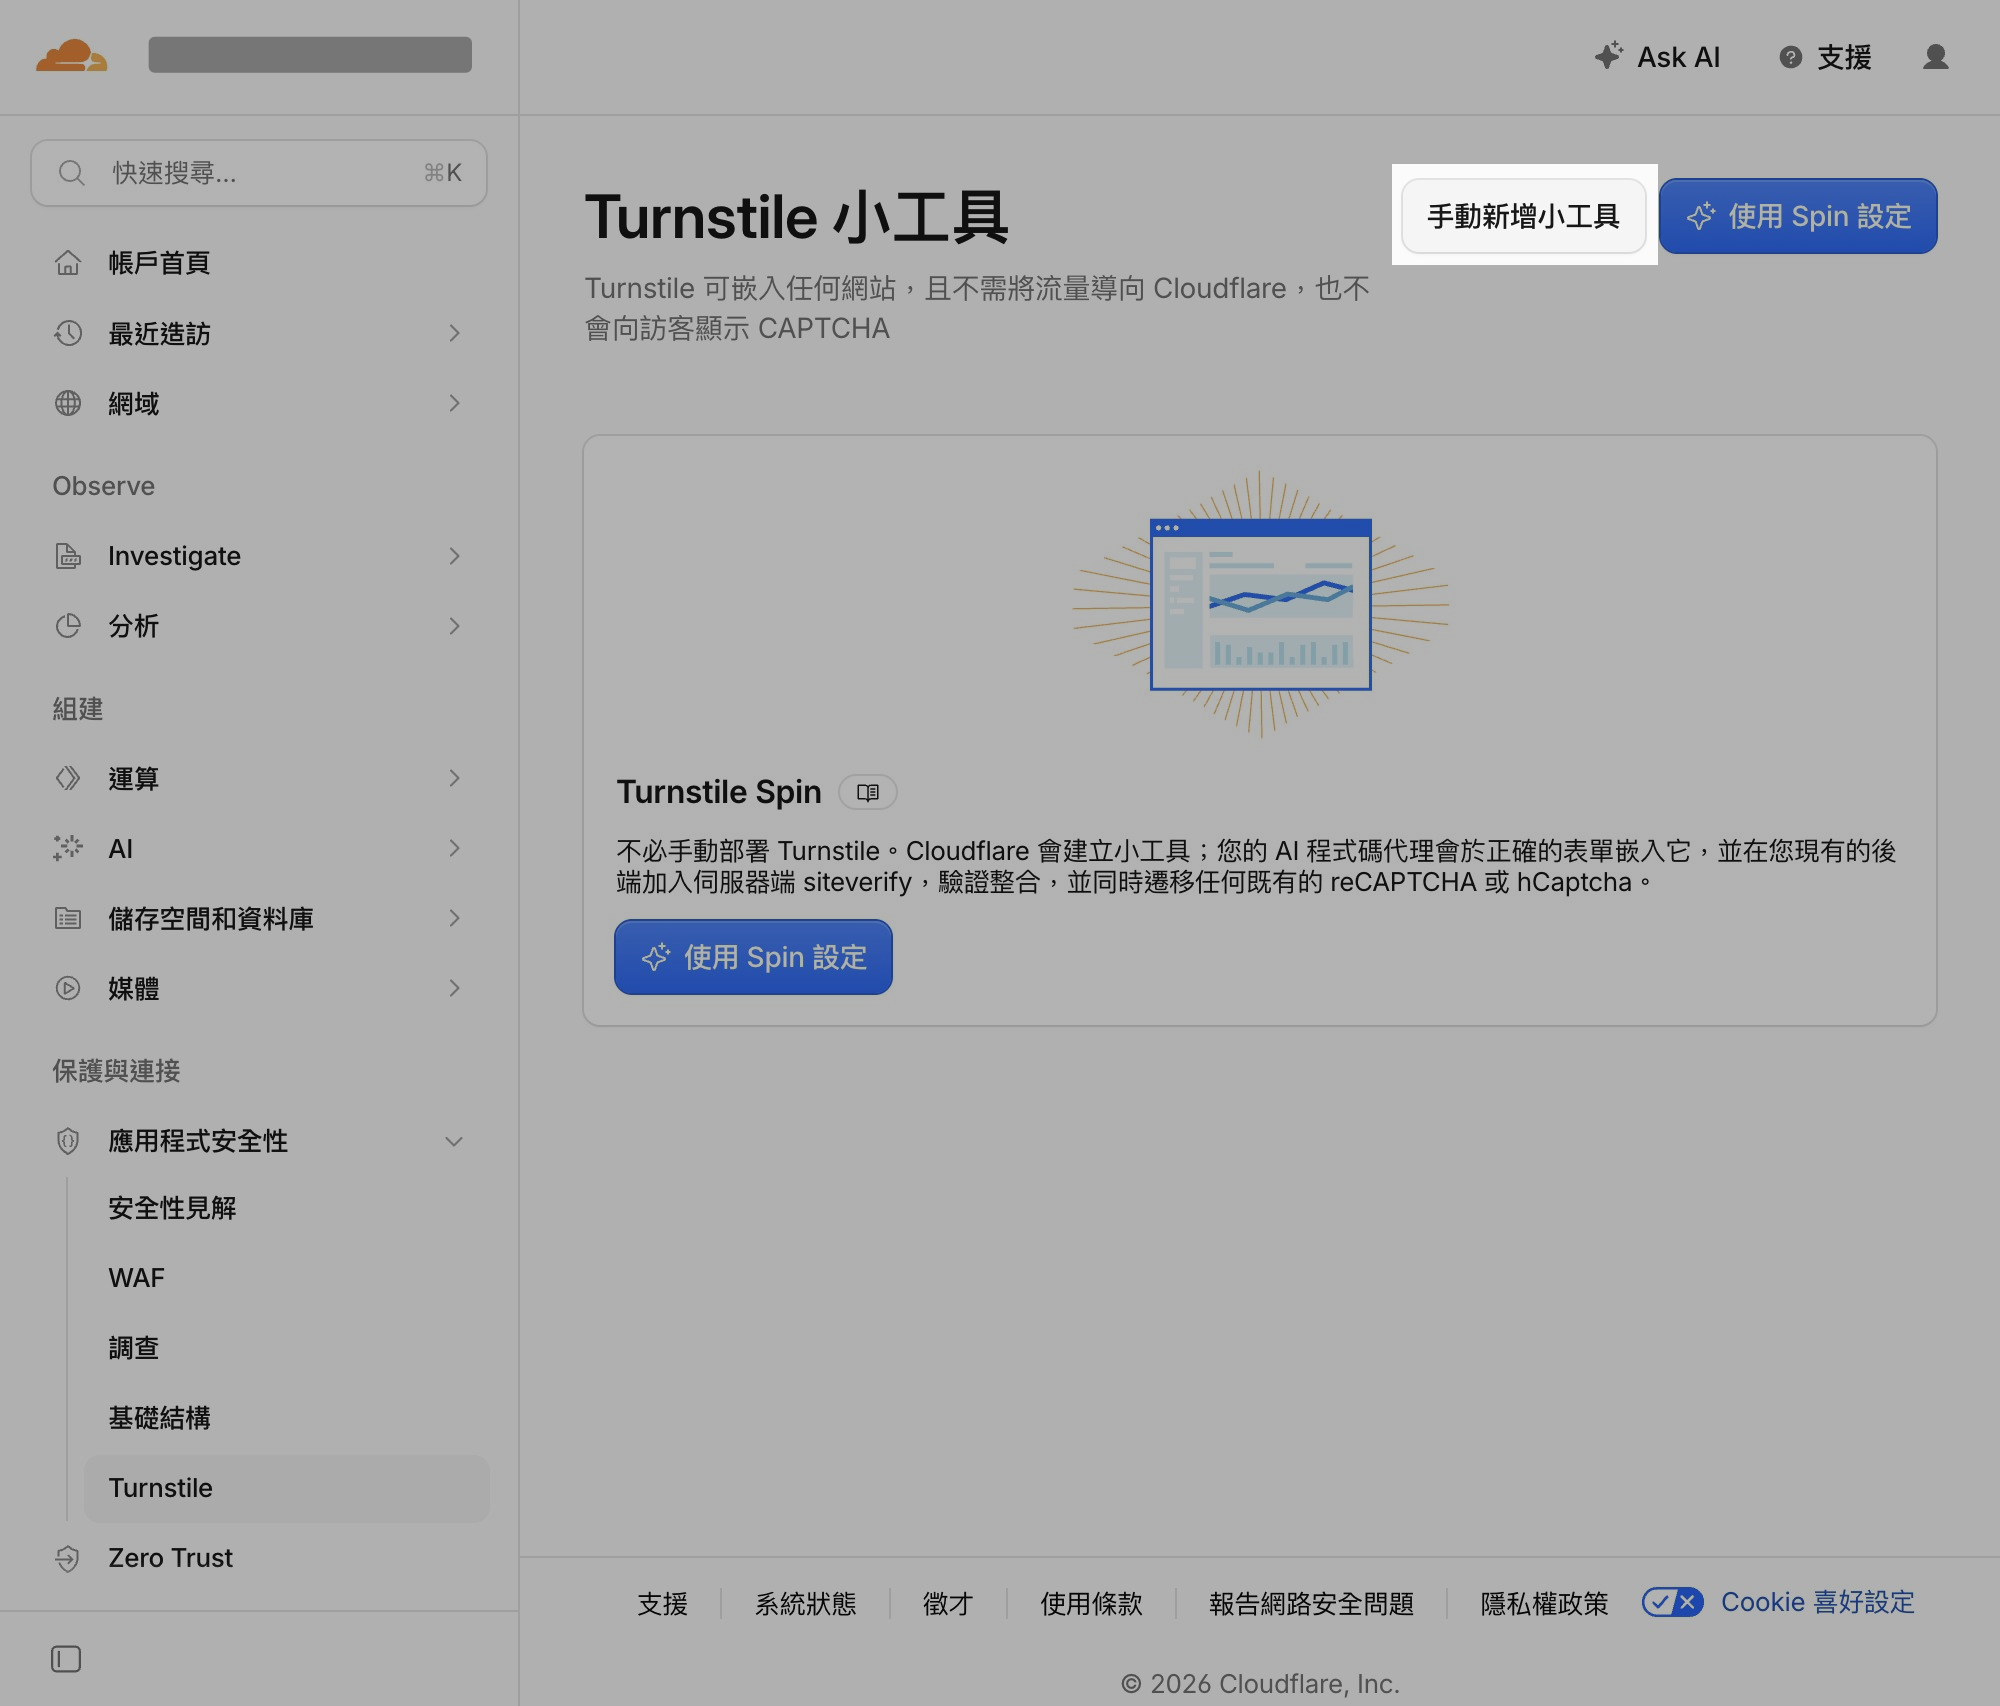Open the 隱私權政策 footer link
The width and height of the screenshot is (2000, 1706).
tap(1544, 1604)
